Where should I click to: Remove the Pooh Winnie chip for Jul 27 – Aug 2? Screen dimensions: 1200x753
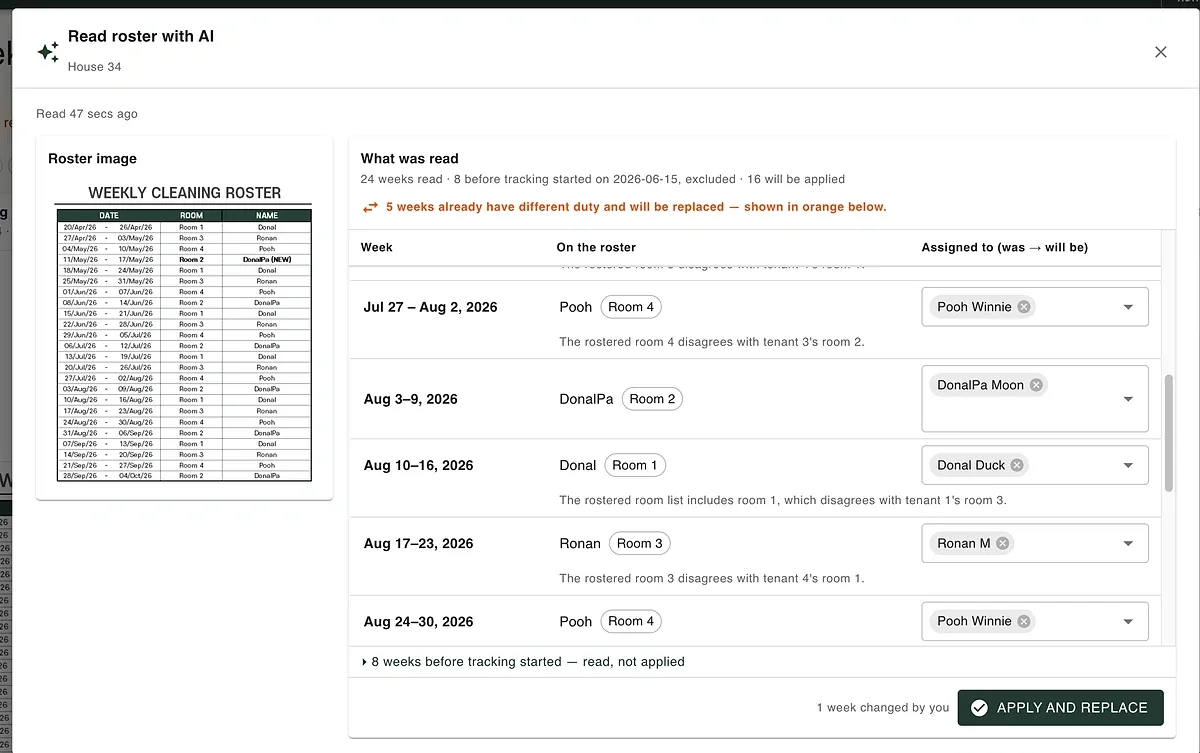click(x=1024, y=307)
